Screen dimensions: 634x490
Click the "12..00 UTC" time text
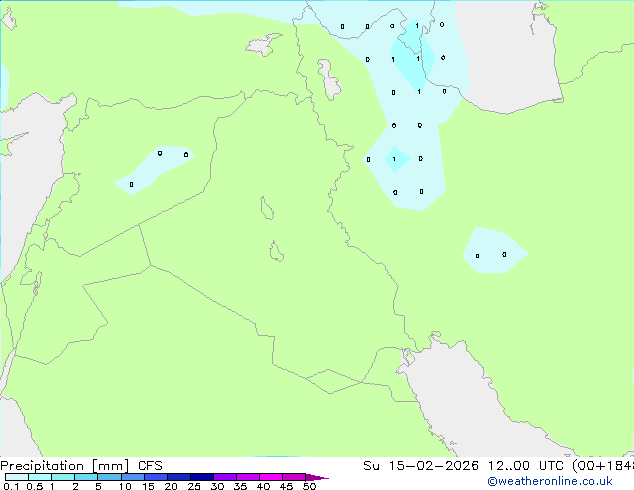(x=526, y=466)
